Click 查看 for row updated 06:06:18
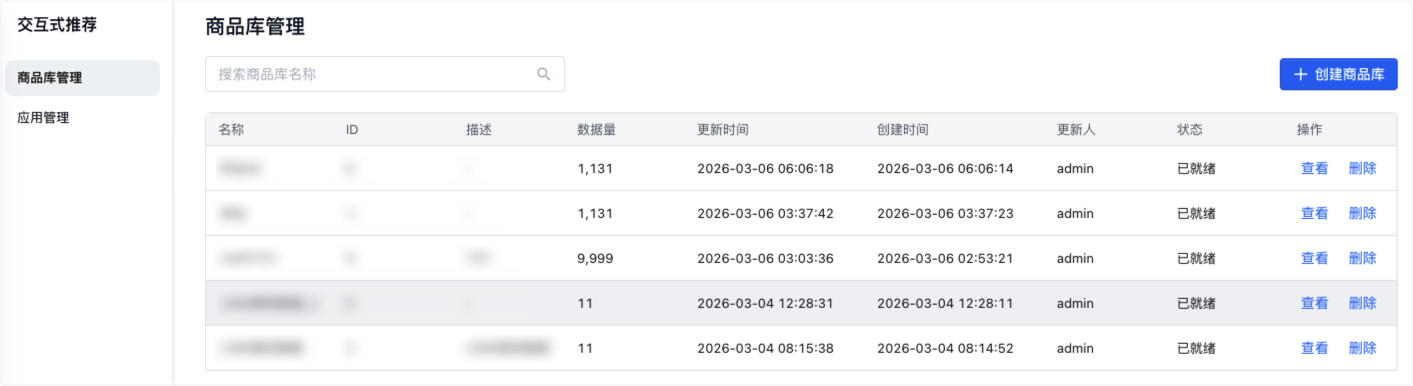 (x=1314, y=168)
